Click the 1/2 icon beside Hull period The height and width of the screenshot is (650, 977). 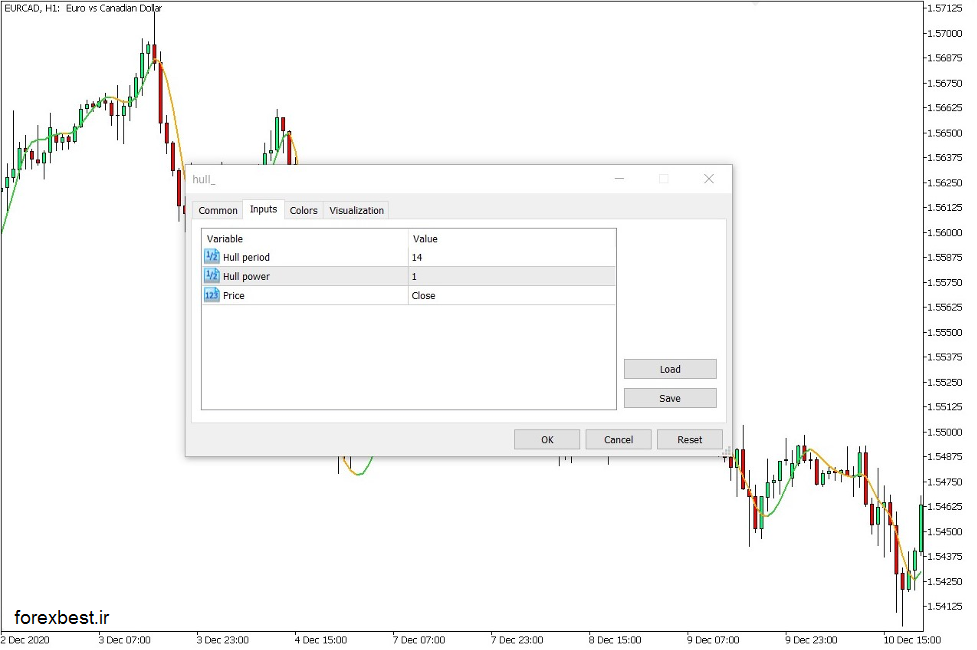point(211,256)
